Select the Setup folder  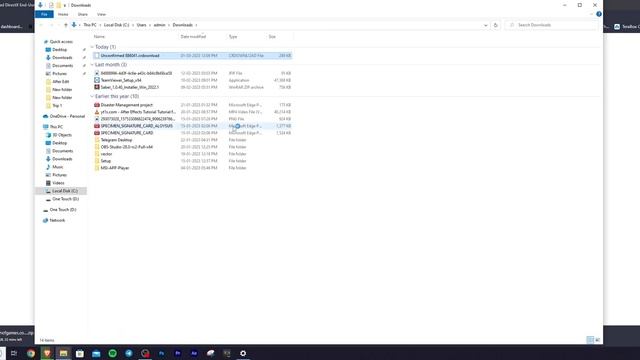coord(192,161)
